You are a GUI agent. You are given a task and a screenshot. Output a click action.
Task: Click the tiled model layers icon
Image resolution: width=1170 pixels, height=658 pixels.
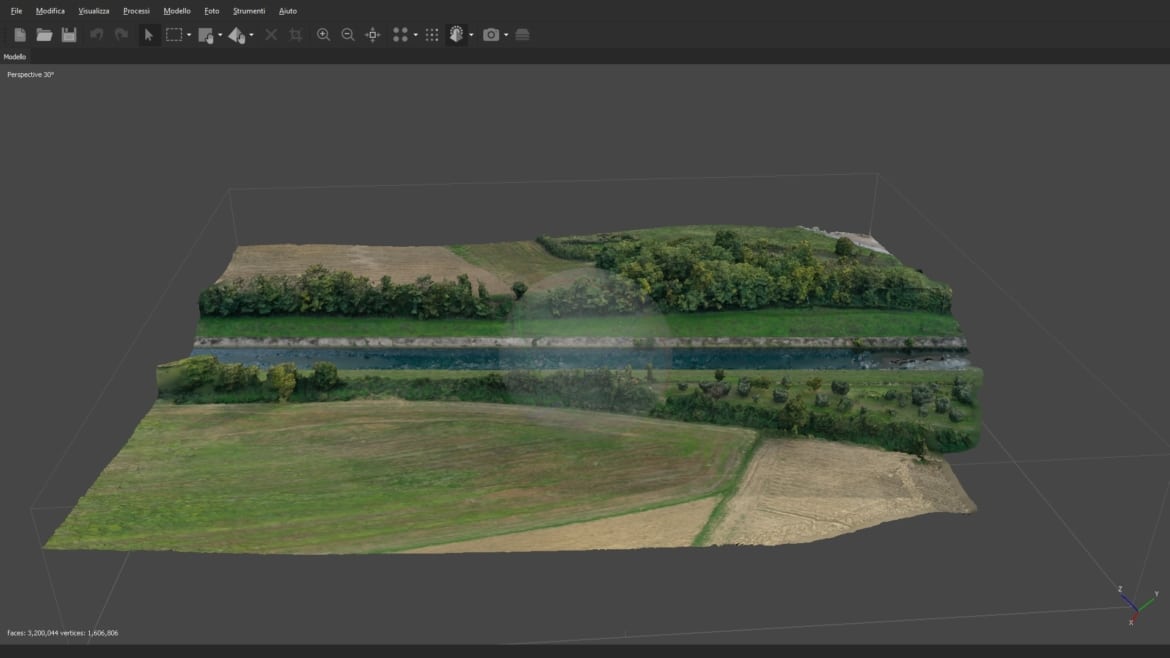click(522, 34)
